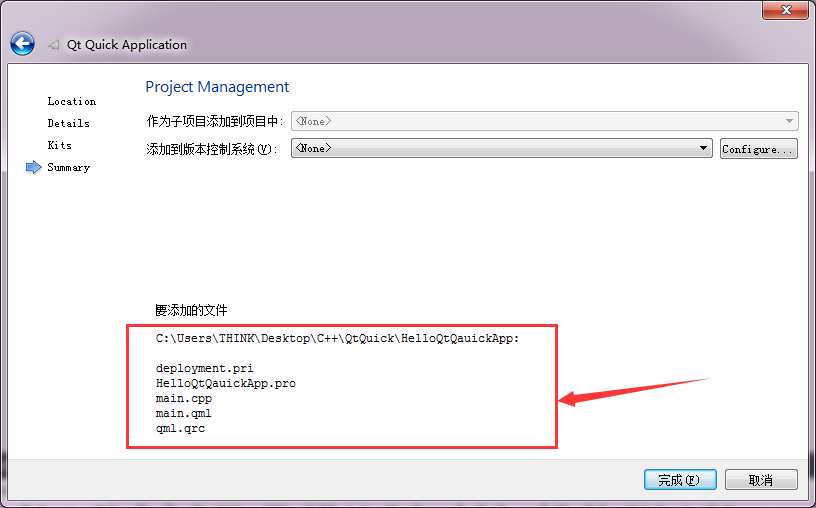Click the Qt Quick Application title icon

pos(54,45)
